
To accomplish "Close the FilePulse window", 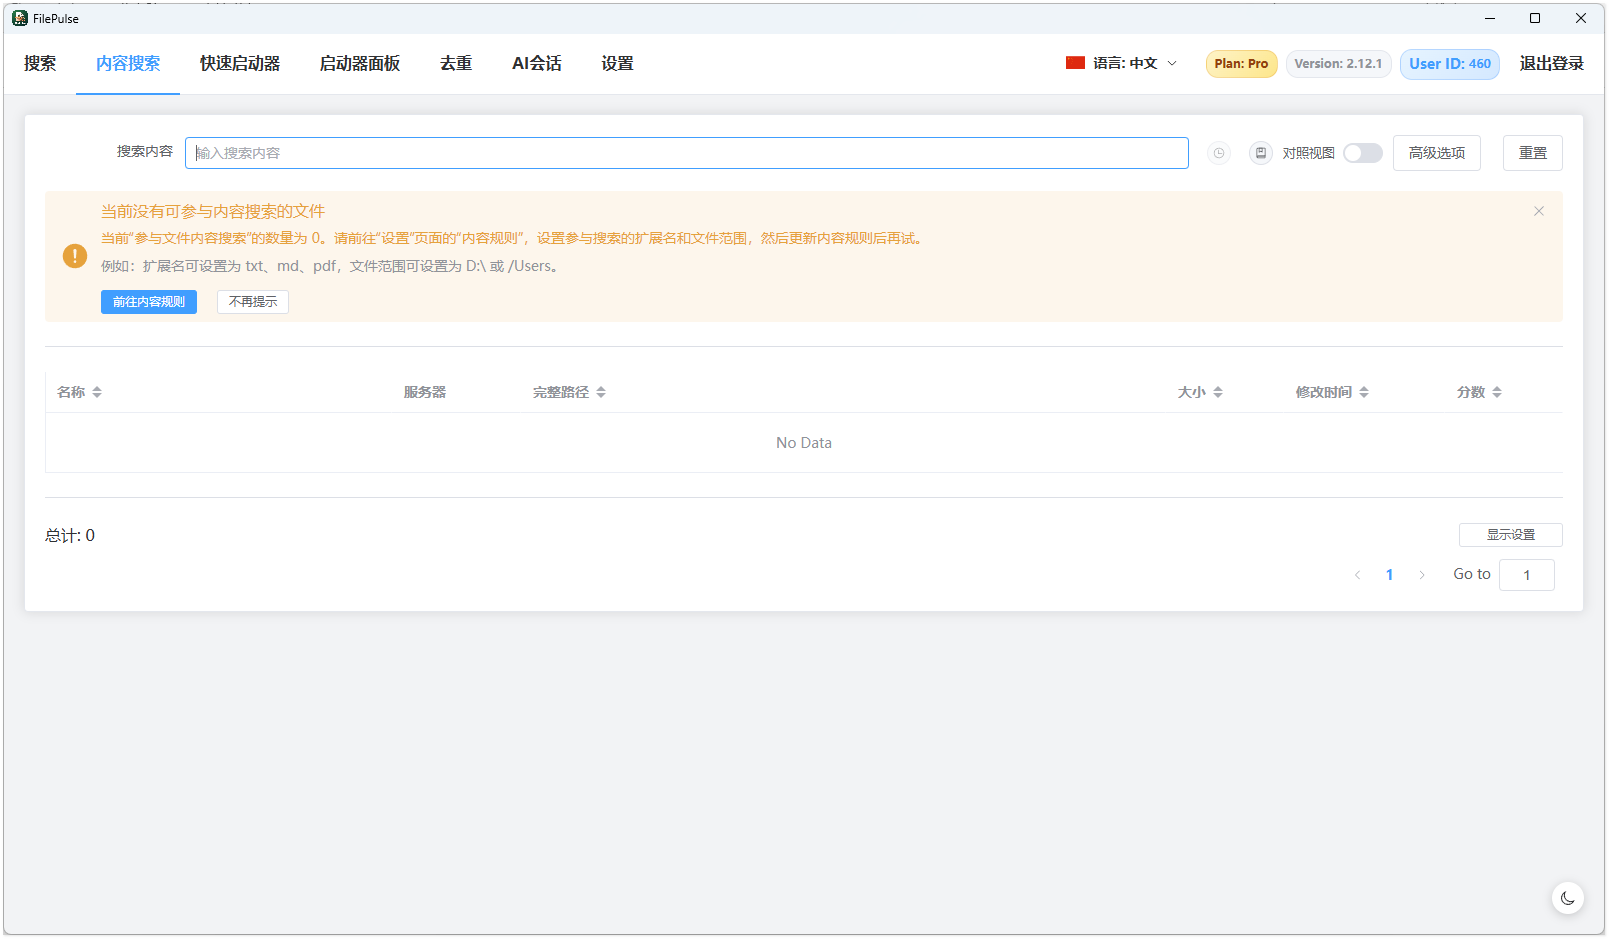I will 1581,18.
